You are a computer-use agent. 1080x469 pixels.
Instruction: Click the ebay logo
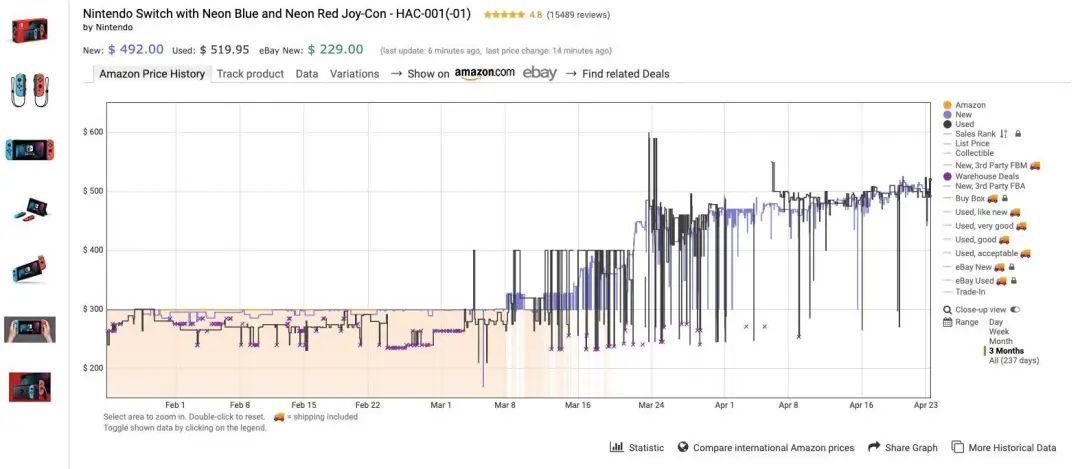(x=539, y=73)
